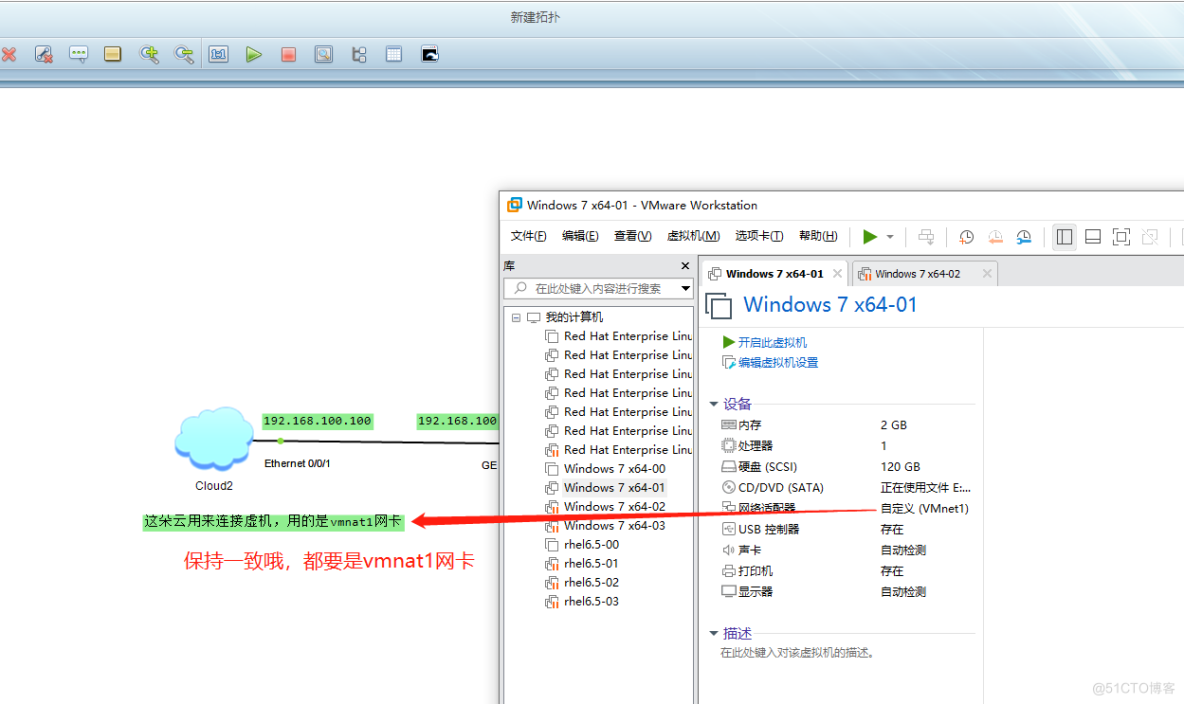Toggle the library sidebar view icon
The height and width of the screenshot is (704, 1184).
1064,237
